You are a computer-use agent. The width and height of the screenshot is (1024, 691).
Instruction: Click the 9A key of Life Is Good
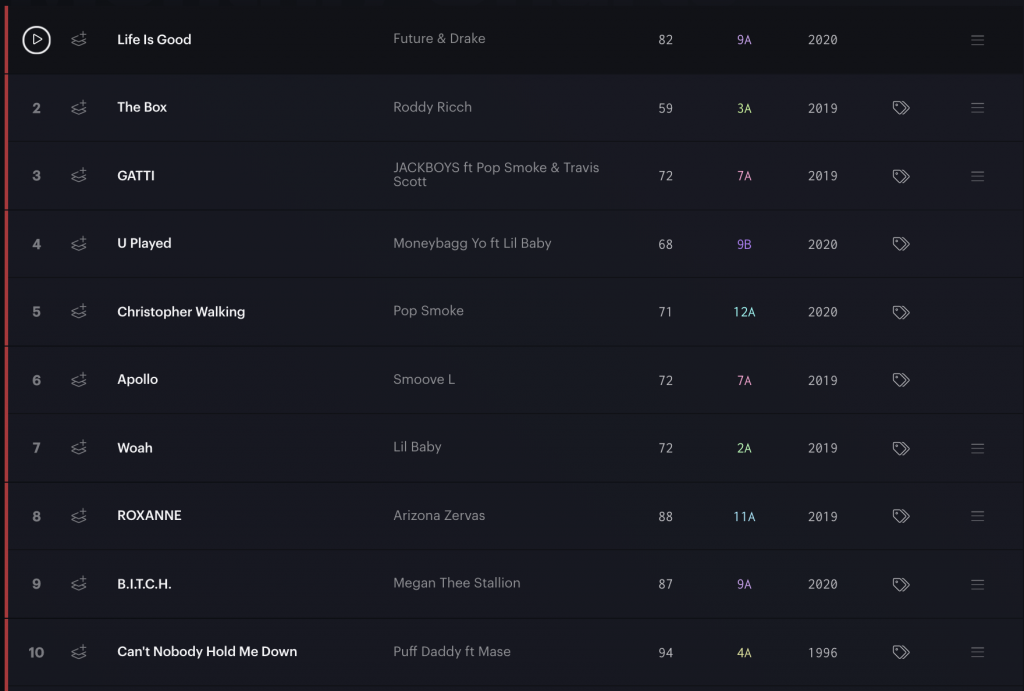(744, 40)
